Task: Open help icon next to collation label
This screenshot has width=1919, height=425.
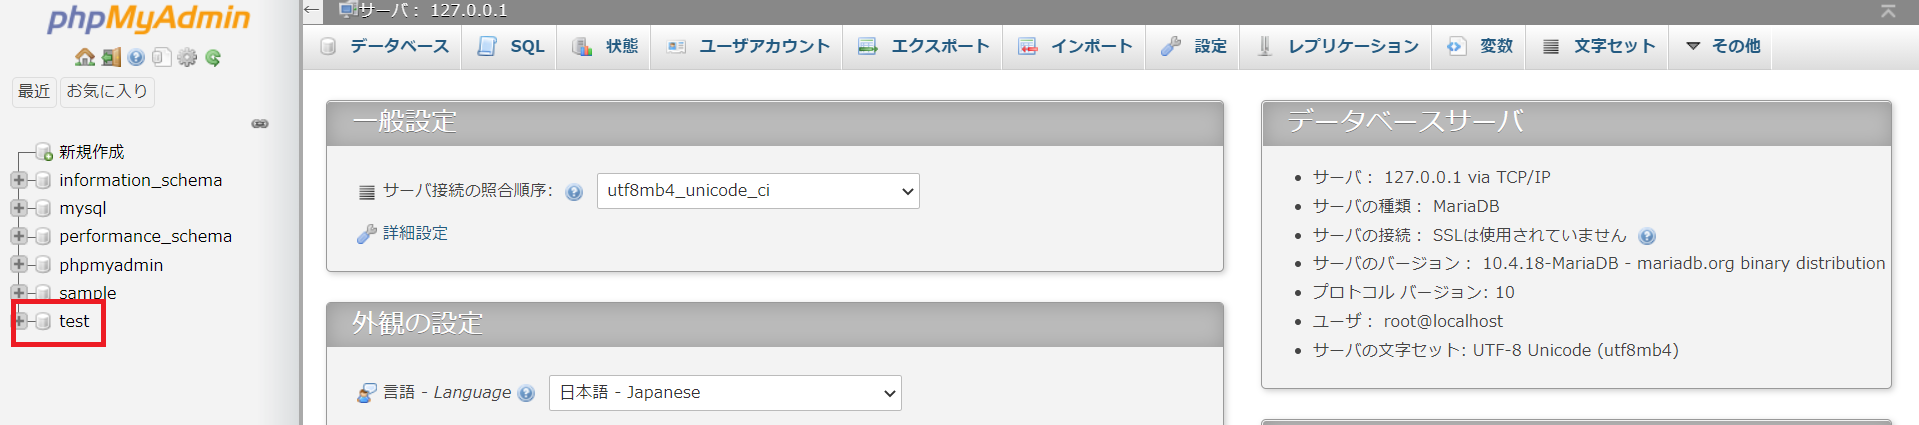Action: pos(574,192)
